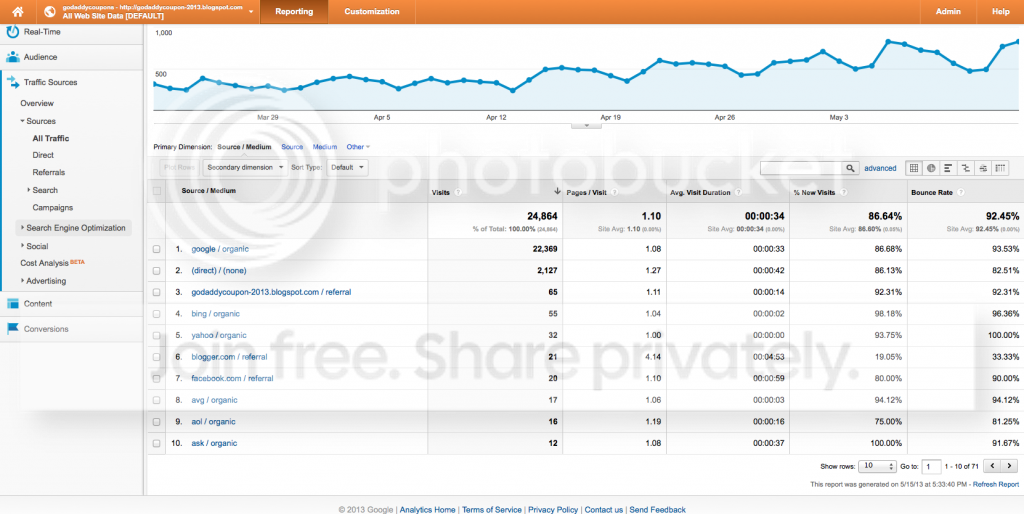The width and height of the screenshot is (1024, 514).
Task: Switch to the Customization tab
Action: (x=372, y=12)
